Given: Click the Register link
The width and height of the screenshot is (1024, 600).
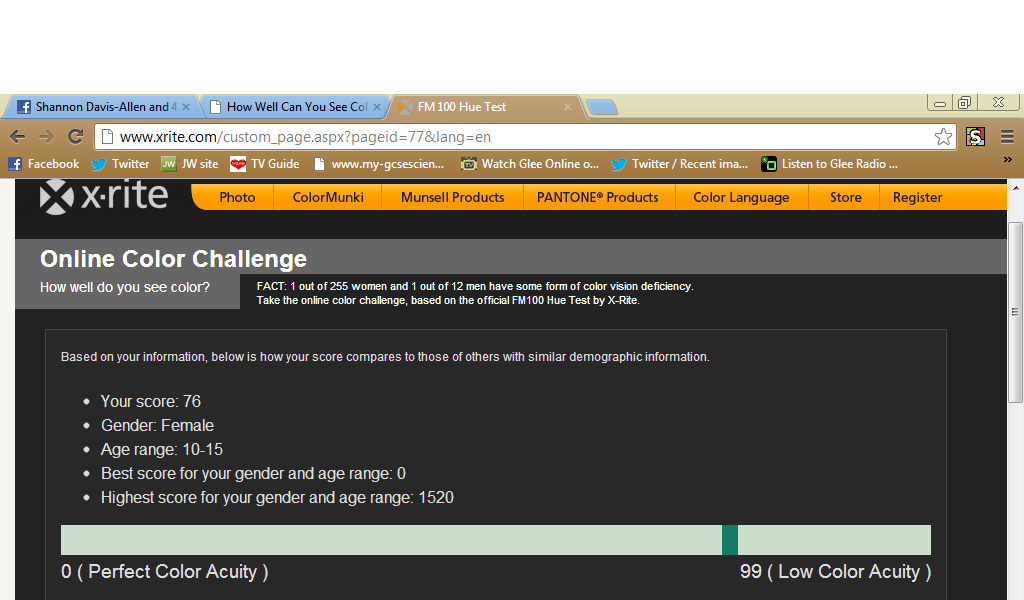Looking at the screenshot, I should pos(917,197).
